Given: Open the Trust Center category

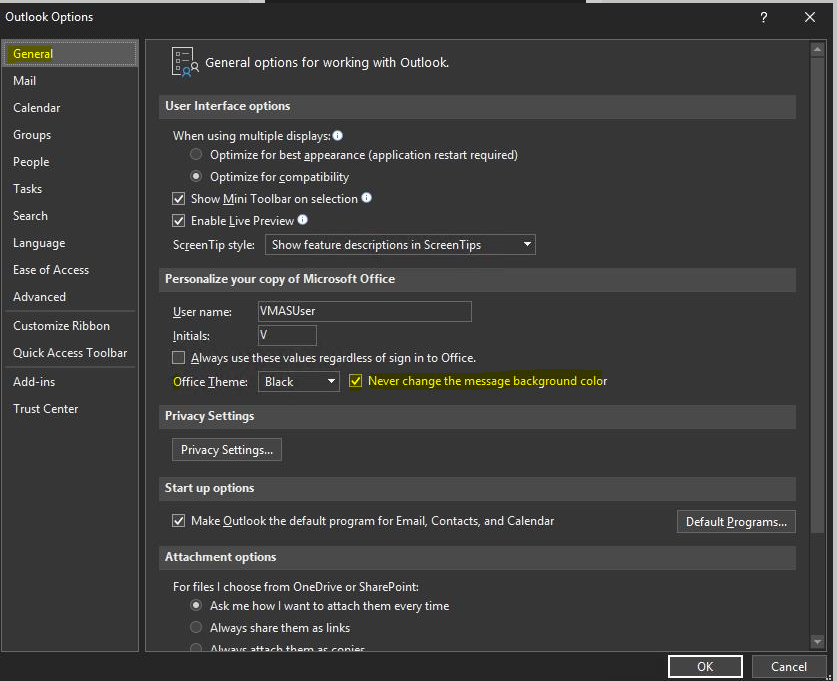Looking at the screenshot, I should 70,409.
